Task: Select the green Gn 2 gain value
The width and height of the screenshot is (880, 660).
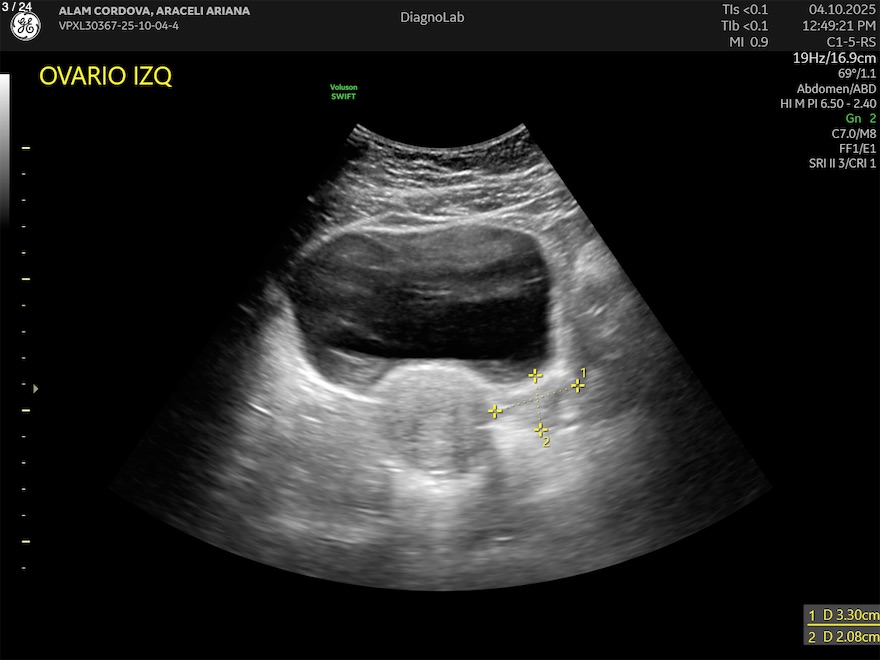Action: (860, 118)
